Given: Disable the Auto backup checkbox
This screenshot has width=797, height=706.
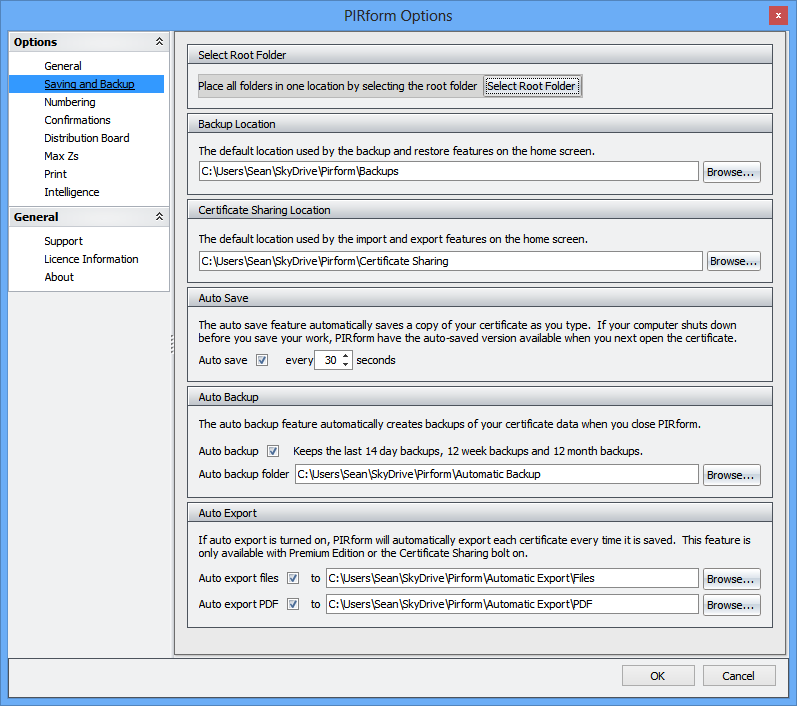Looking at the screenshot, I should tap(273, 451).
